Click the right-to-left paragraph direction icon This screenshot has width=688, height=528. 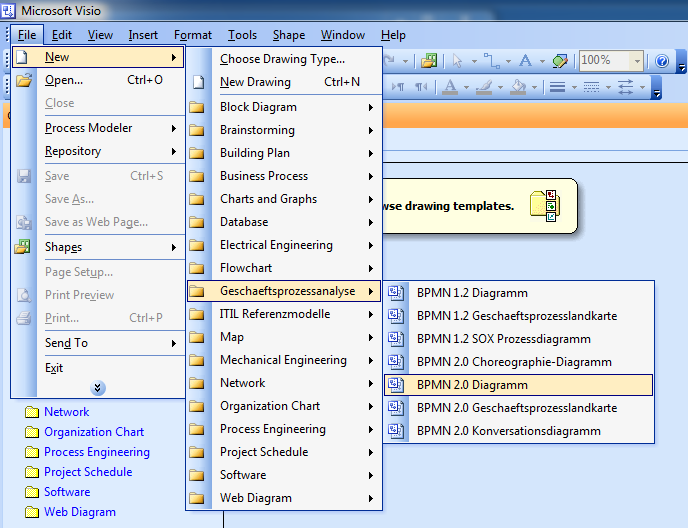[x=421, y=87]
